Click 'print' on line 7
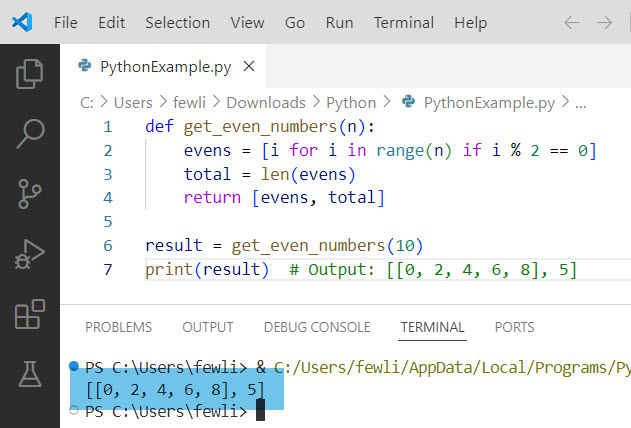The image size is (631, 428). pos(169,269)
